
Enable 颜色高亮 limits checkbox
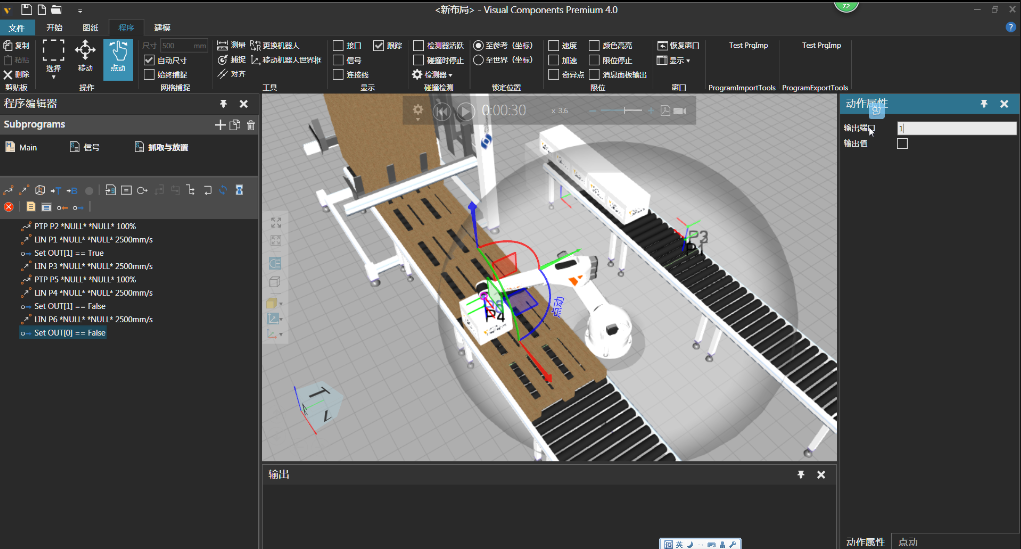click(x=594, y=45)
